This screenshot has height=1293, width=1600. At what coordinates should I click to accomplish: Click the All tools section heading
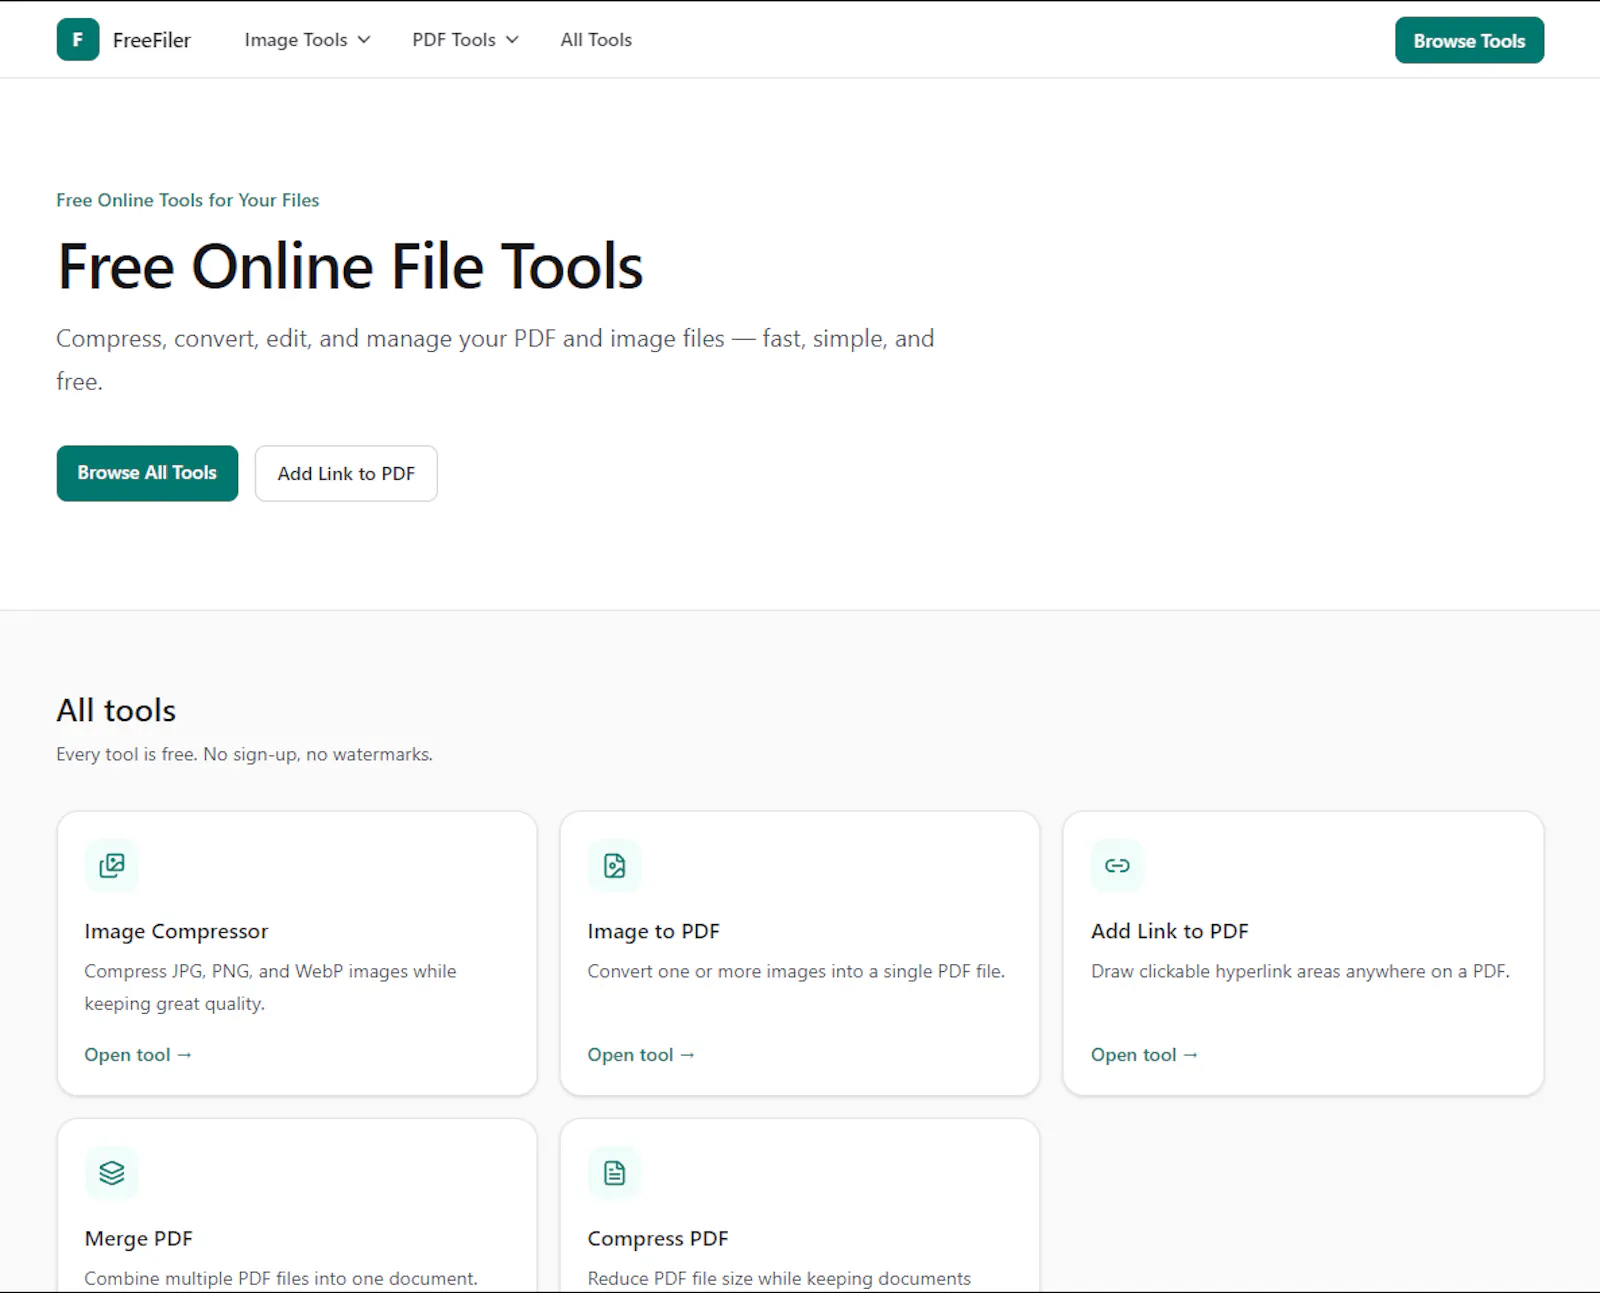116,710
